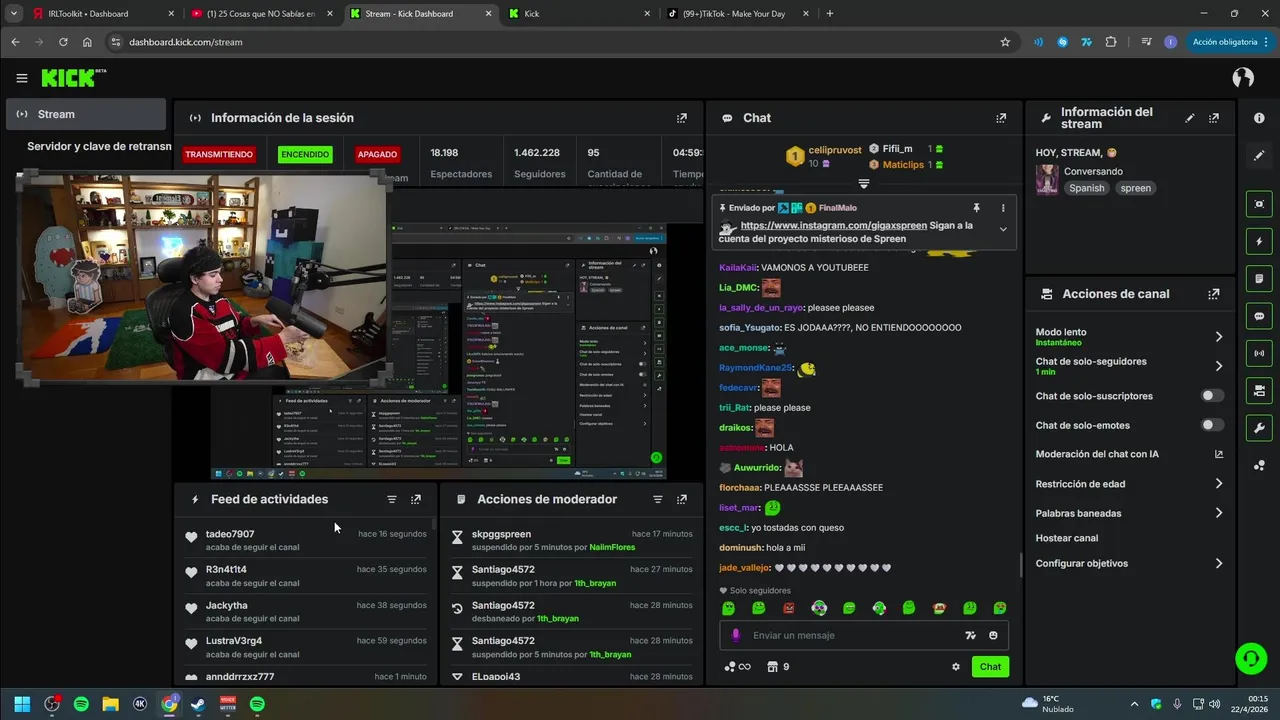Pop out the Acciones de canal panel
The width and height of the screenshot is (1280, 720).
(1214, 294)
